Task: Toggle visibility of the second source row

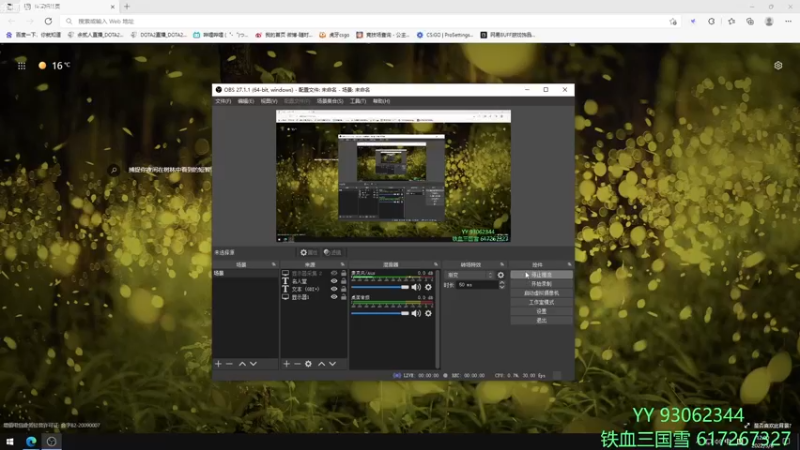Action: (x=334, y=281)
